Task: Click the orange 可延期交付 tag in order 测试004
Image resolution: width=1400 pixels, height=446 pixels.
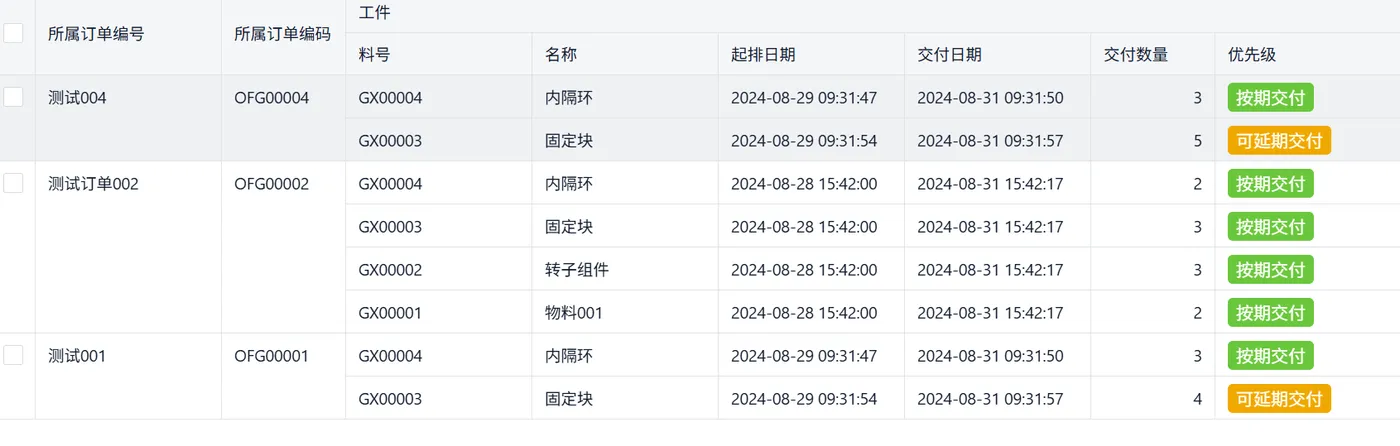Action: (x=1279, y=141)
